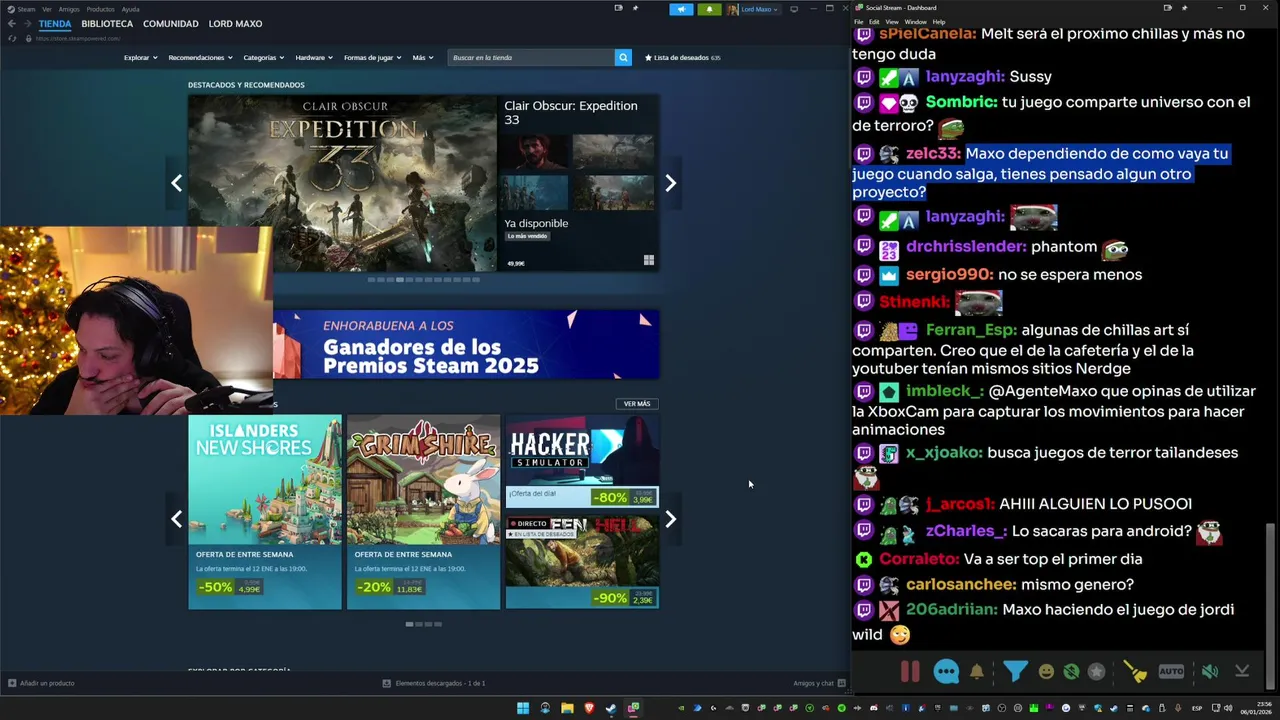The height and width of the screenshot is (720, 1280).
Task: Expand the Categorías dropdown
Action: [x=264, y=58]
